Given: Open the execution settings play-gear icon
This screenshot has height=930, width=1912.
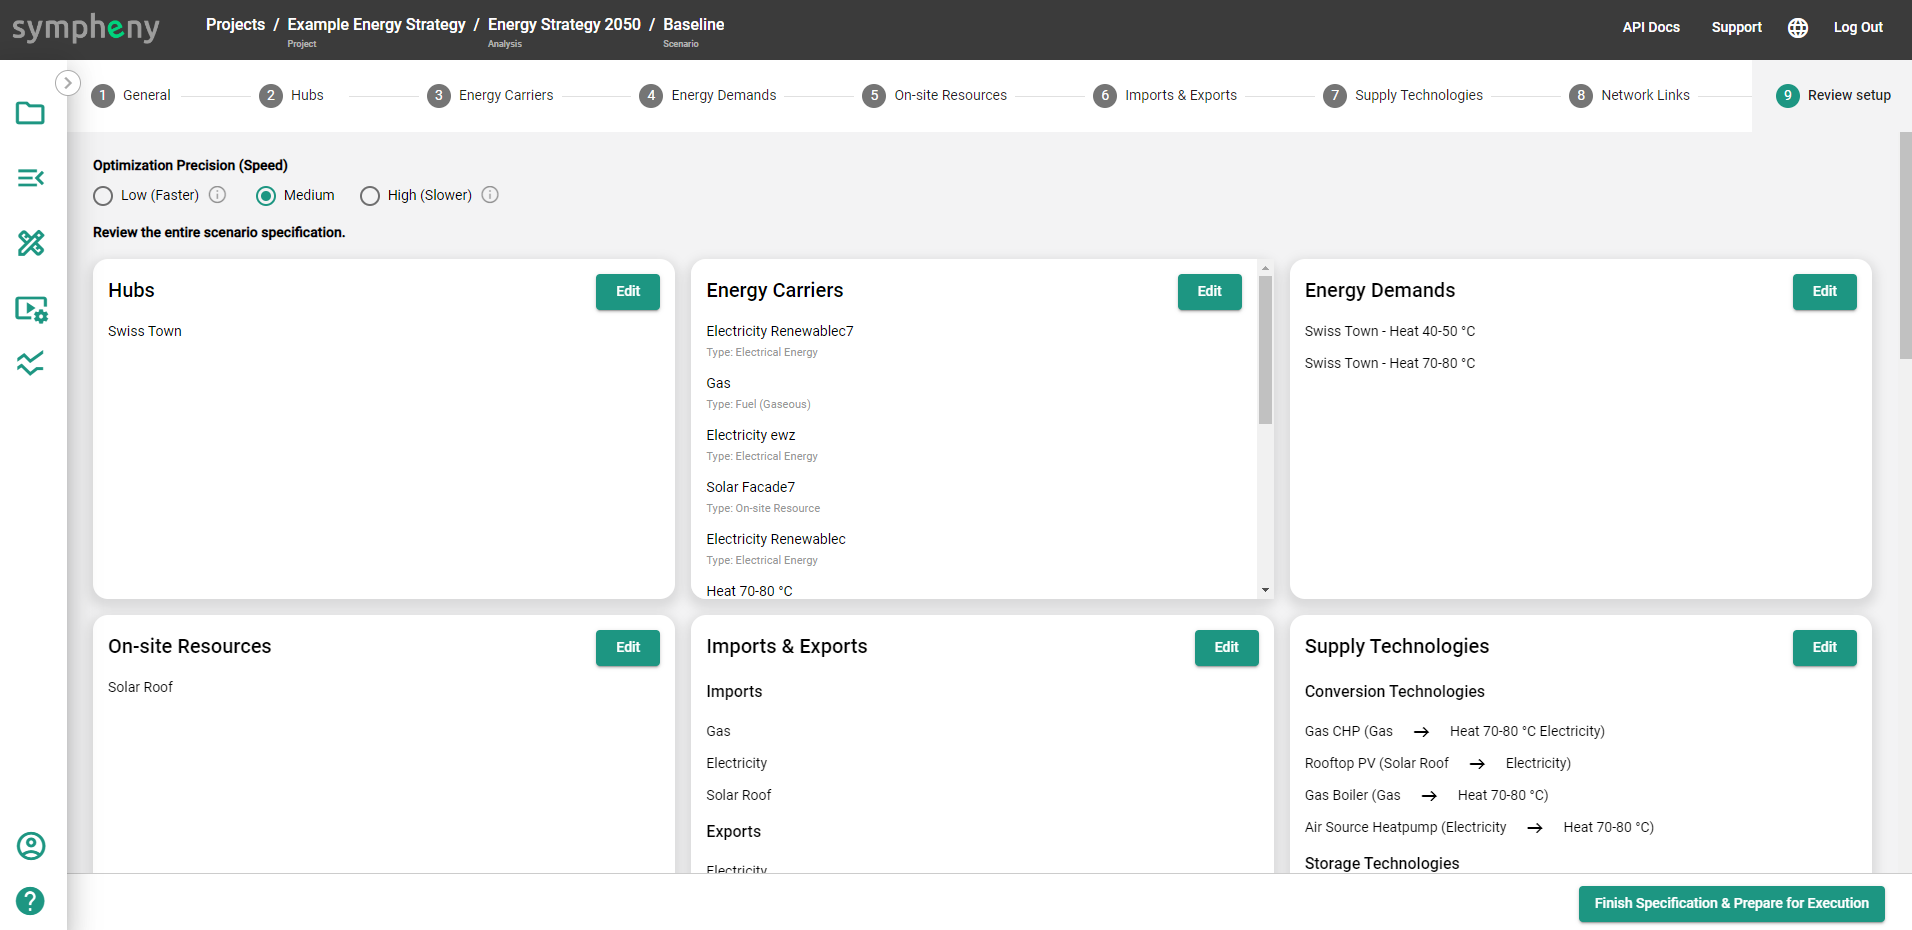Looking at the screenshot, I should pos(30,309).
